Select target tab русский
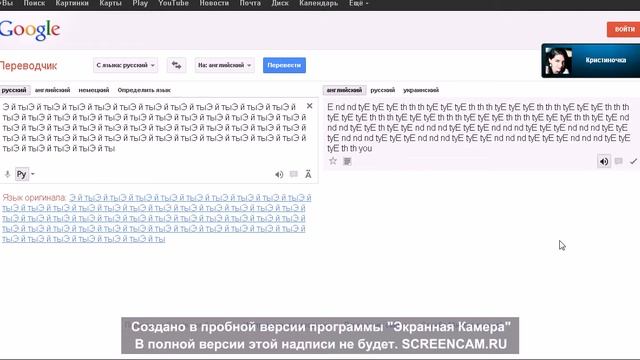 [x=382, y=90]
